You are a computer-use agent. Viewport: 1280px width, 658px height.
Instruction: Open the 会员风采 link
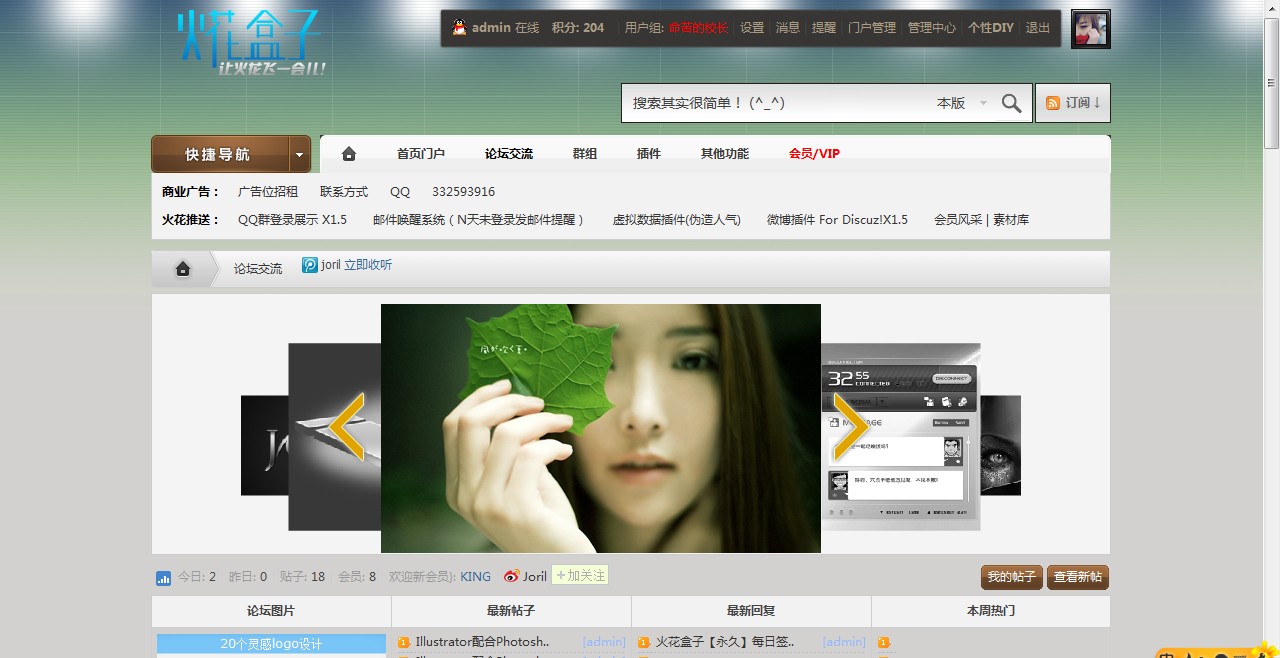pos(958,220)
